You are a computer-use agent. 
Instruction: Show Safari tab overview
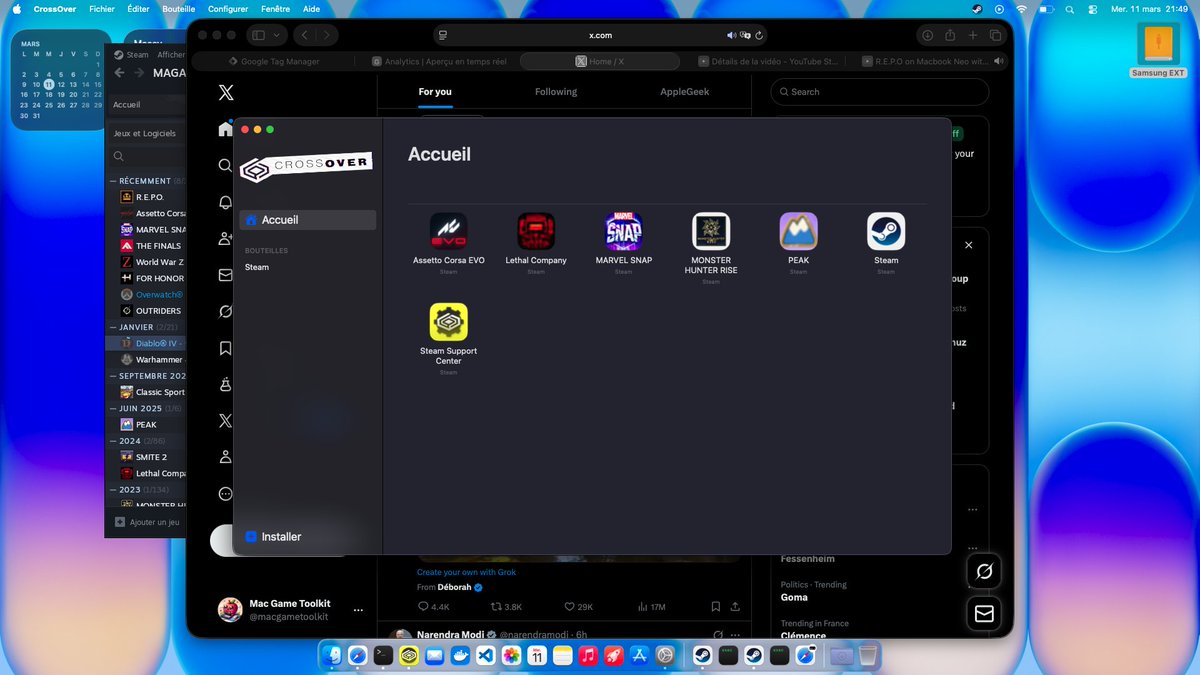point(996,35)
